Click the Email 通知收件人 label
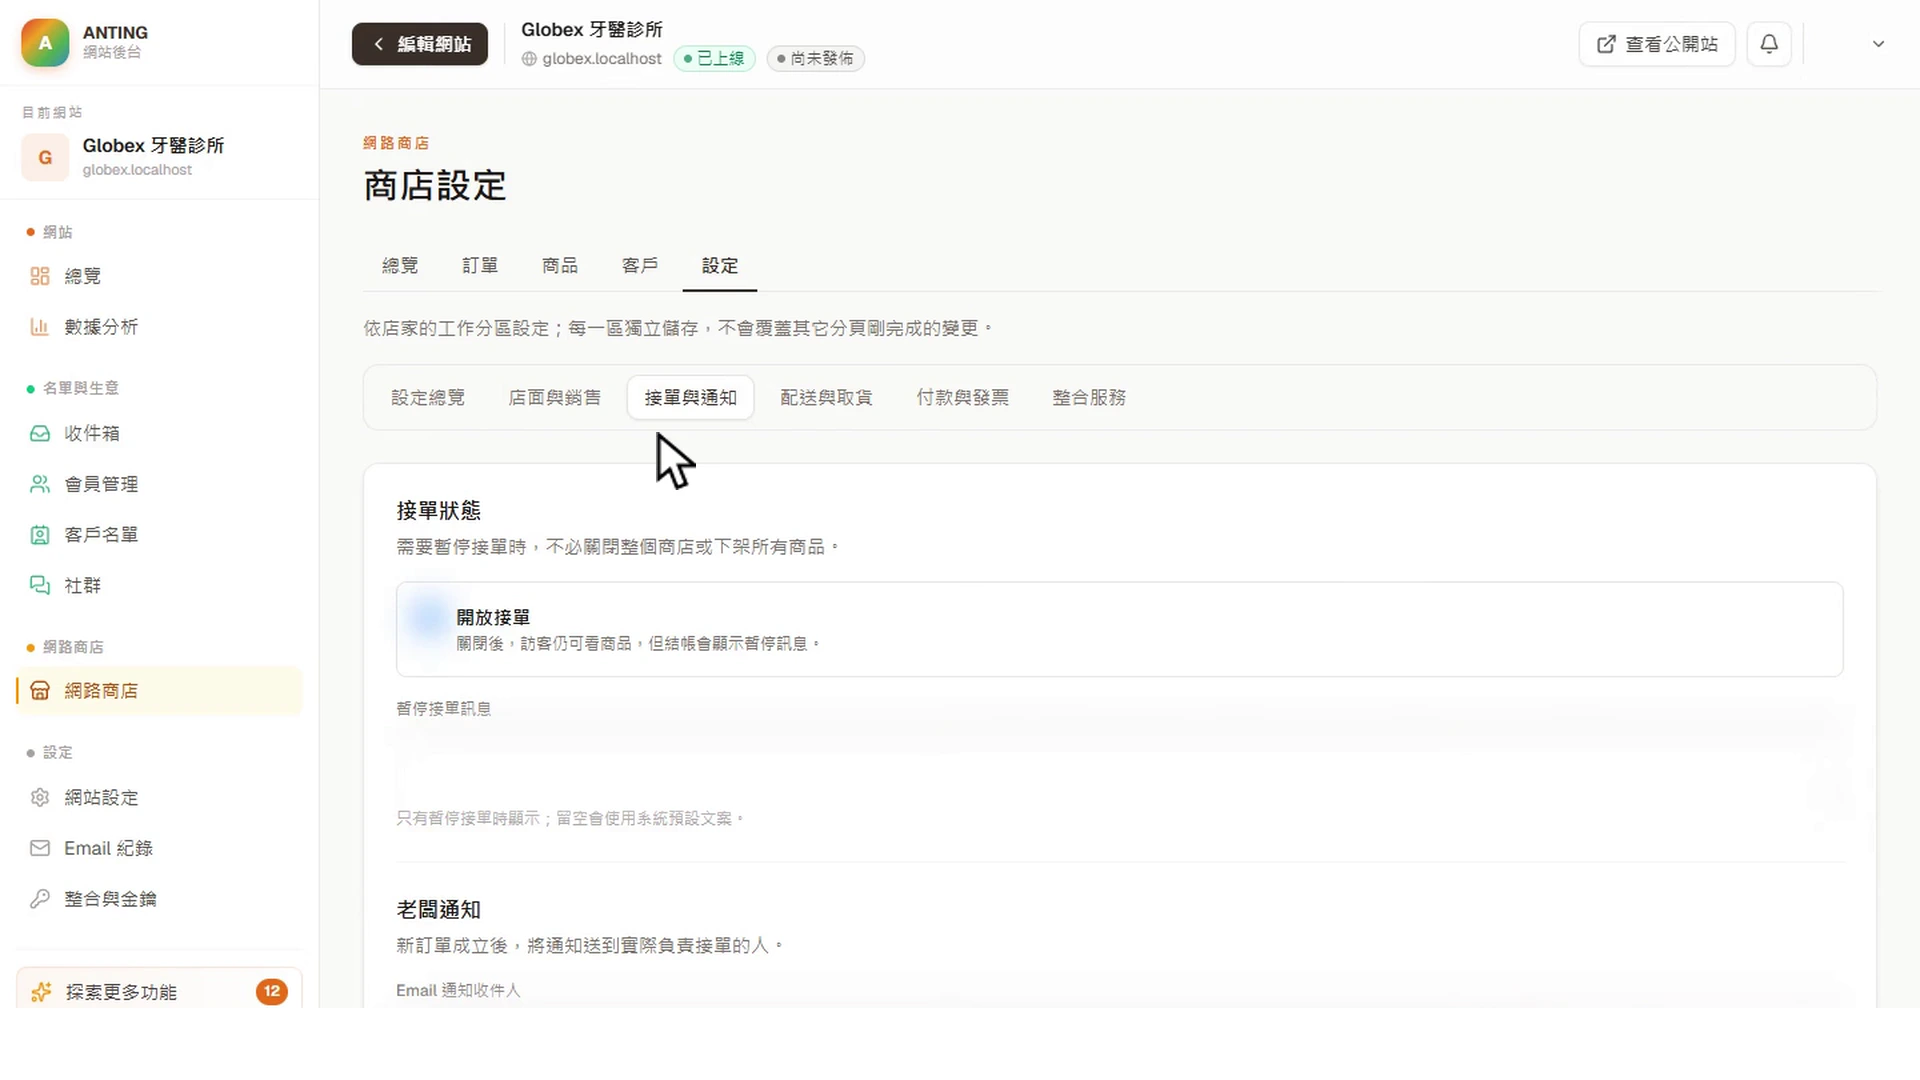Screen dimensions: 1920x1080 pos(458,990)
